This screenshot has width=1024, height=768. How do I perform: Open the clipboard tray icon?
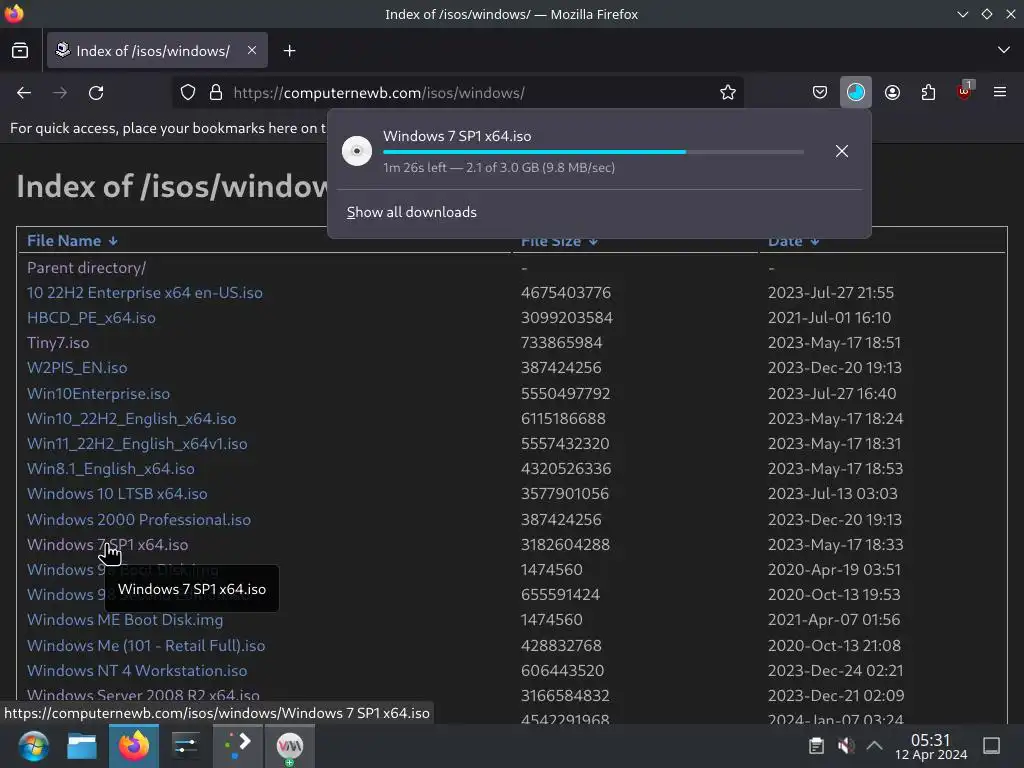point(816,746)
